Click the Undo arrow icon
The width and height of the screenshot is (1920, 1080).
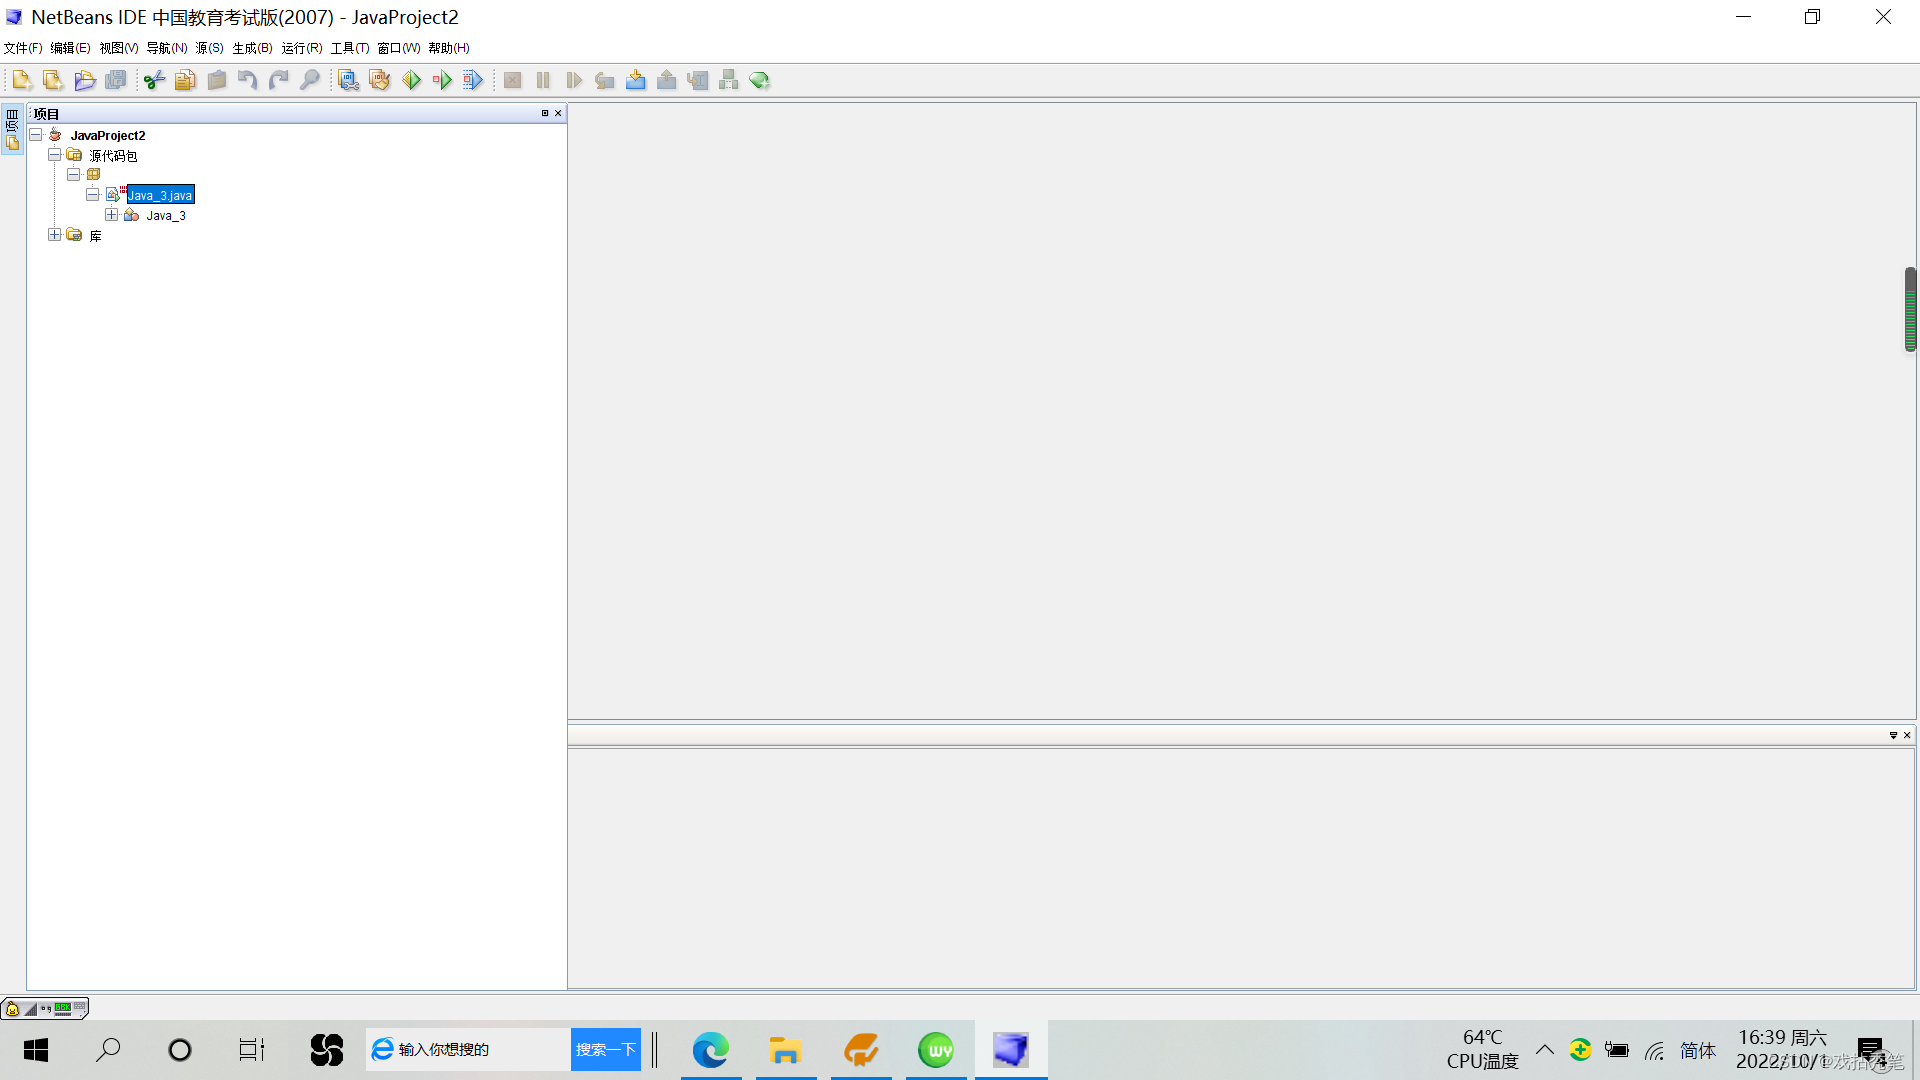click(247, 80)
